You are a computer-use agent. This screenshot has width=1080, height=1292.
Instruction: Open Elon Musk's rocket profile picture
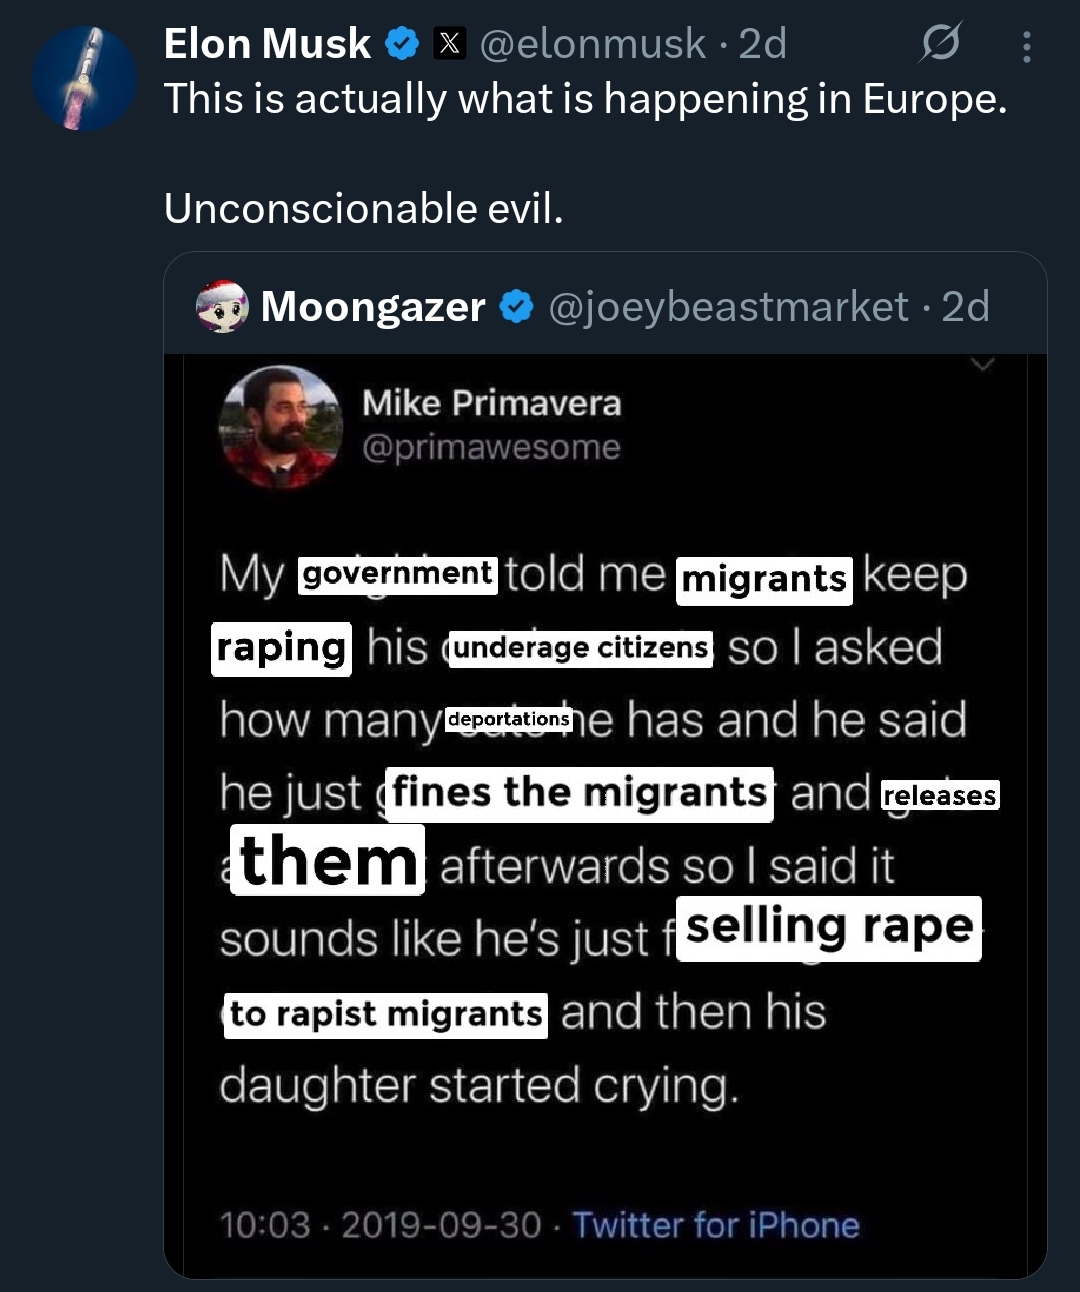pos(84,79)
